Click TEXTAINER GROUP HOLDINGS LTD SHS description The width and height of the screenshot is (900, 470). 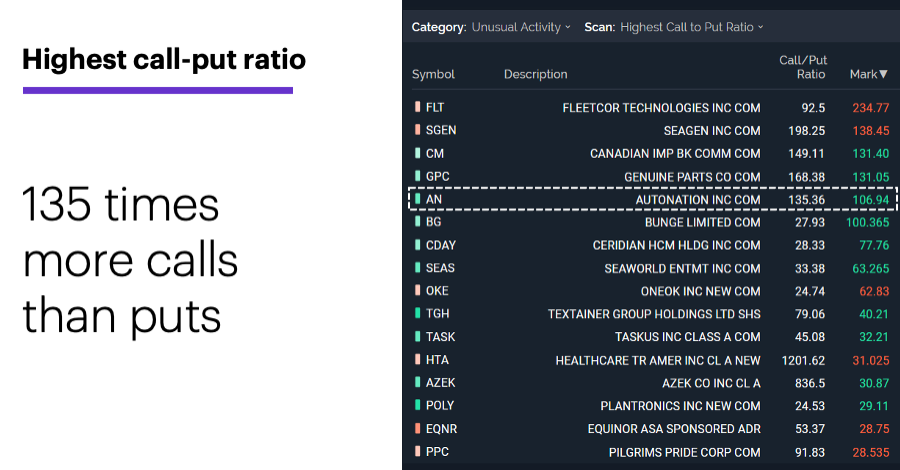tap(654, 314)
